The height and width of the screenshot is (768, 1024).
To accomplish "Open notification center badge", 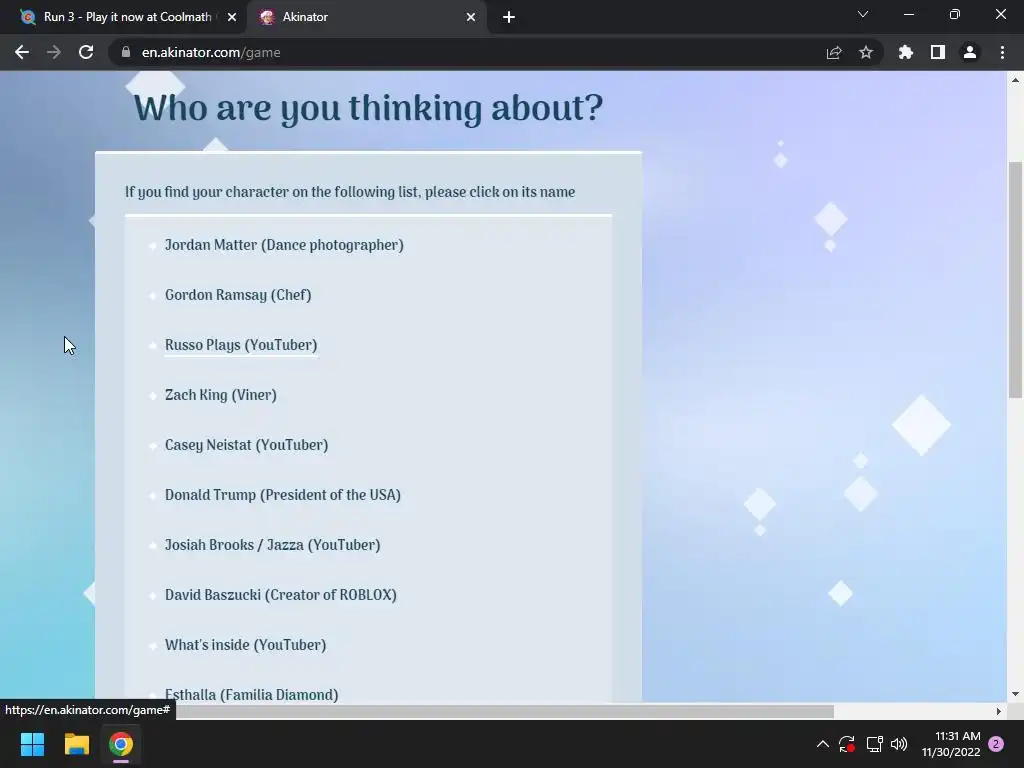I will pos(996,744).
